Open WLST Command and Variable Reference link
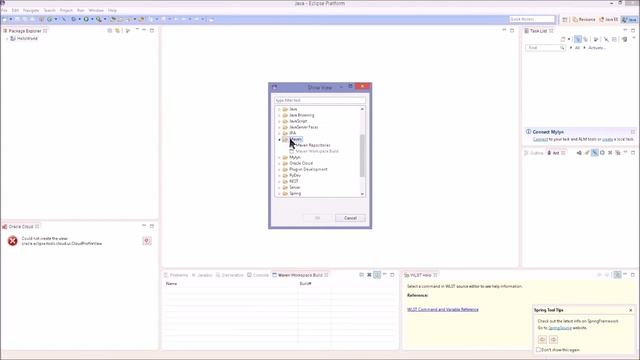 [x=442, y=309]
